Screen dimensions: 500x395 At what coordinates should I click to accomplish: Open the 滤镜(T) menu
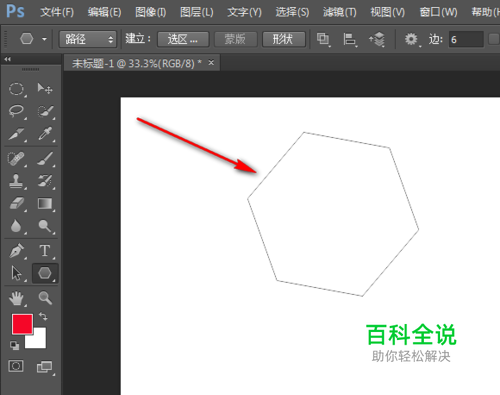[340, 12]
